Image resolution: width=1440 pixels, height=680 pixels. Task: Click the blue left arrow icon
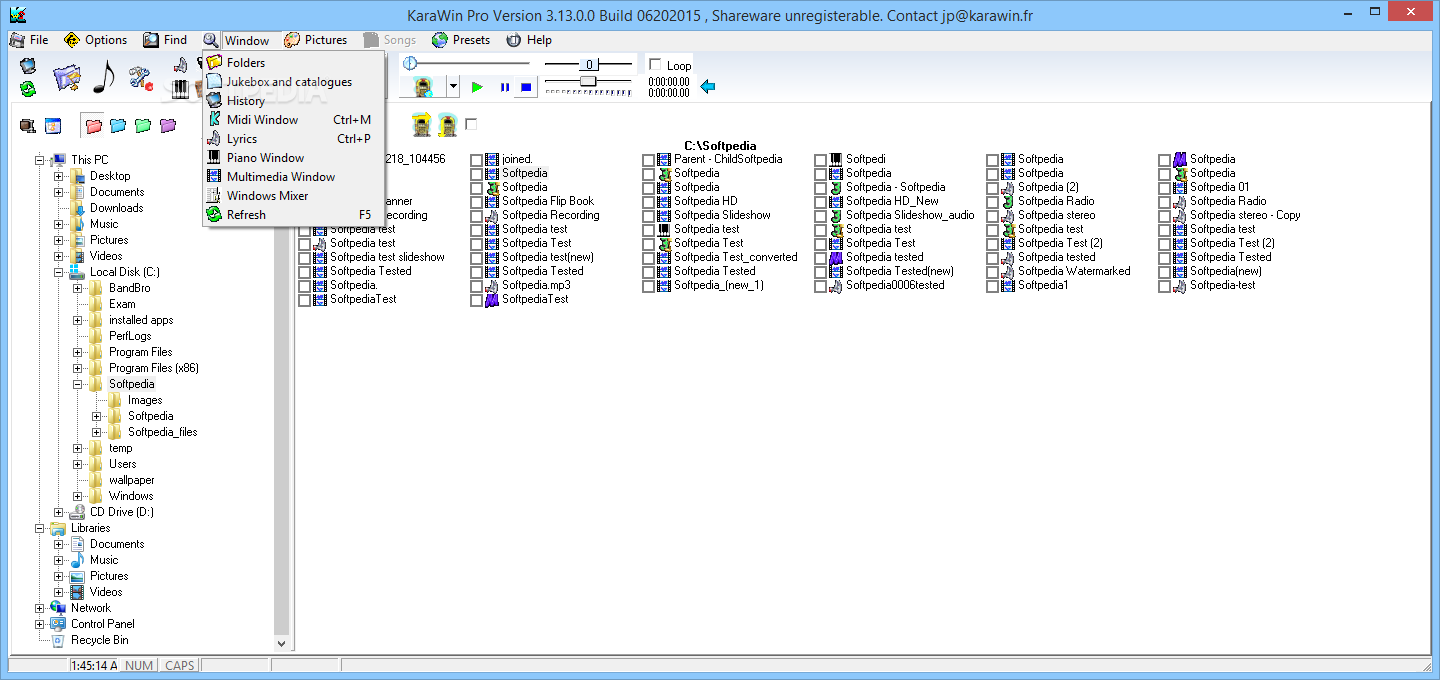[708, 87]
